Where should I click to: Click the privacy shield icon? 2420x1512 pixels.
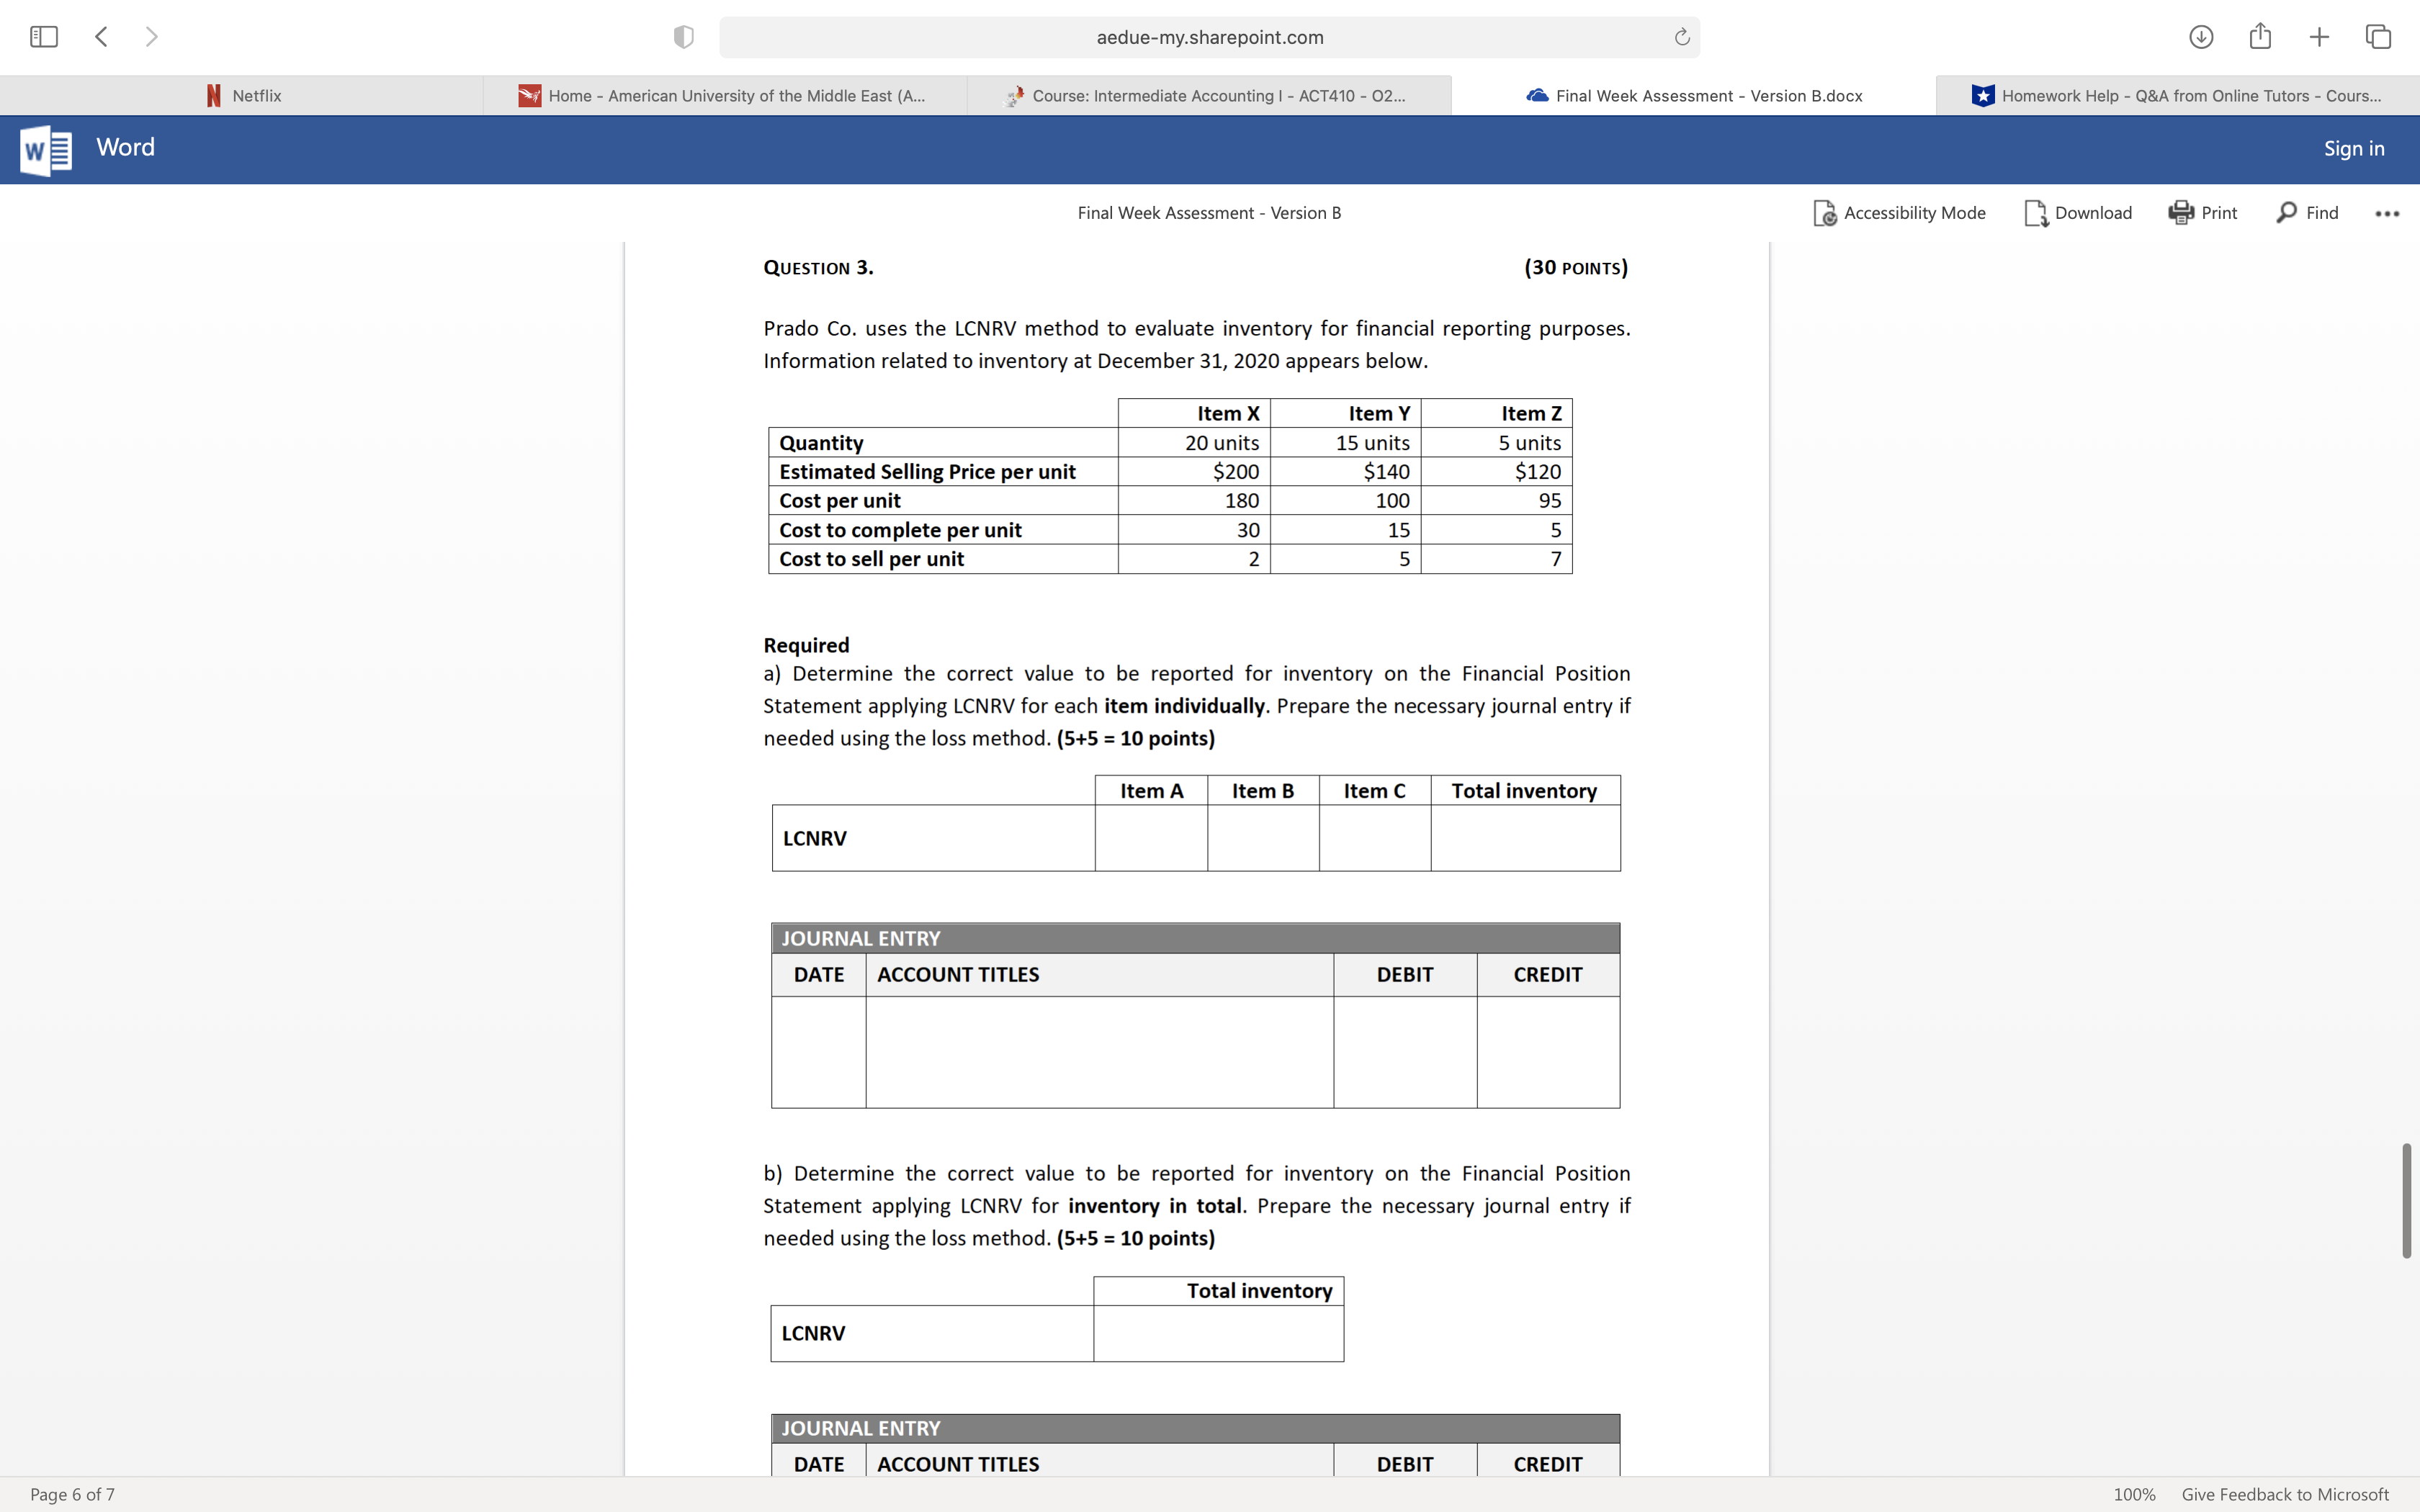coord(684,37)
